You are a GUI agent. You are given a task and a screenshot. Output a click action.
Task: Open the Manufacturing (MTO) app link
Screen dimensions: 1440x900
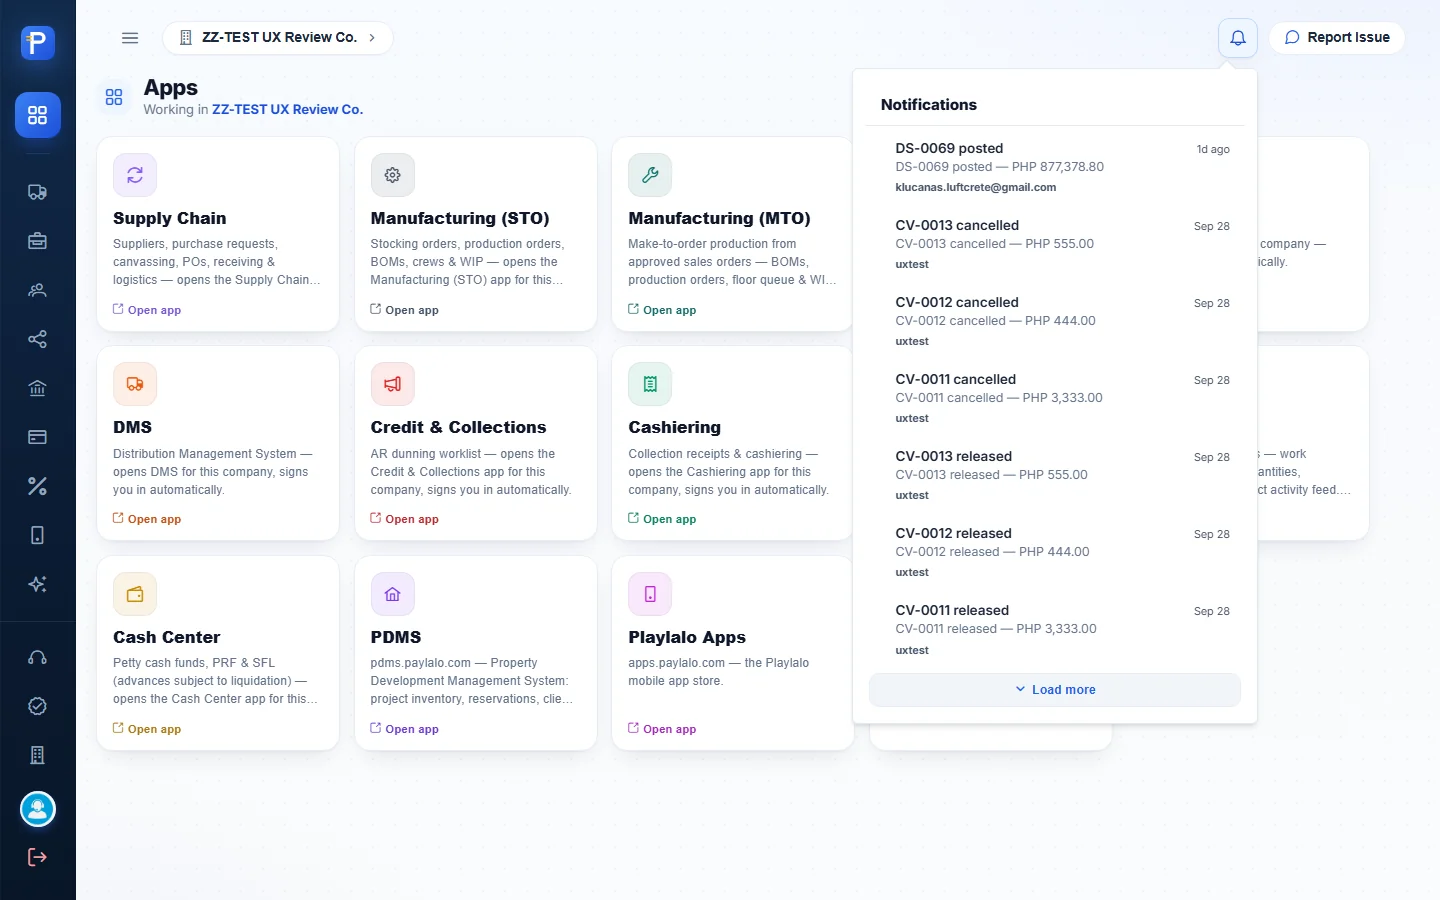click(x=662, y=310)
